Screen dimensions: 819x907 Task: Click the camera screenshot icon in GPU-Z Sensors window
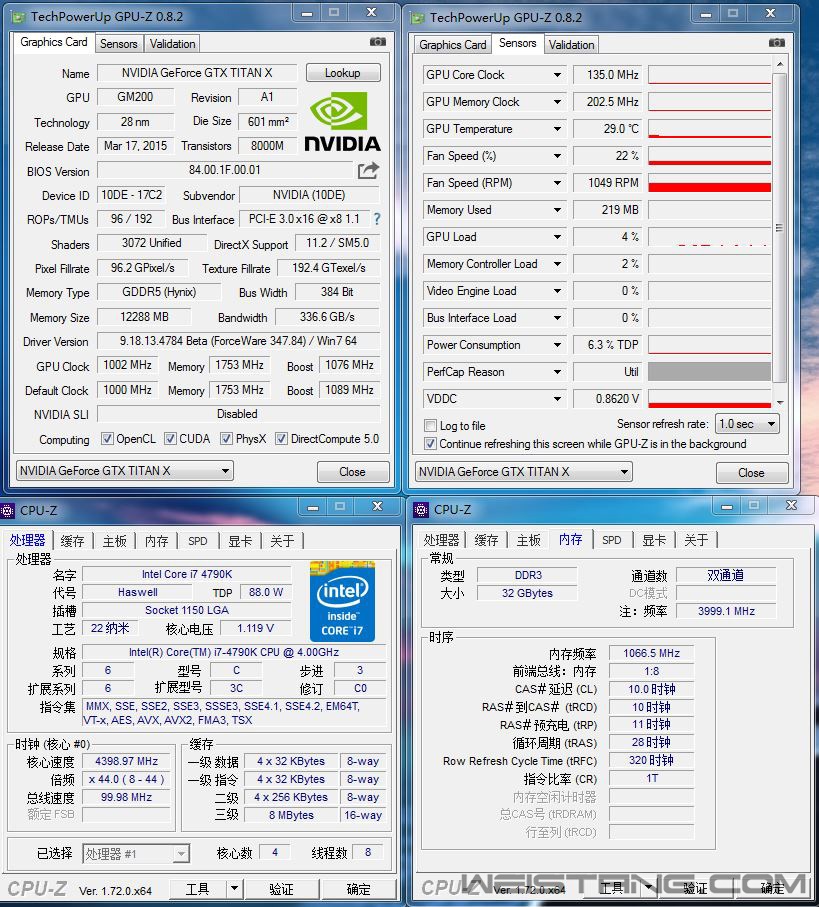tap(777, 43)
